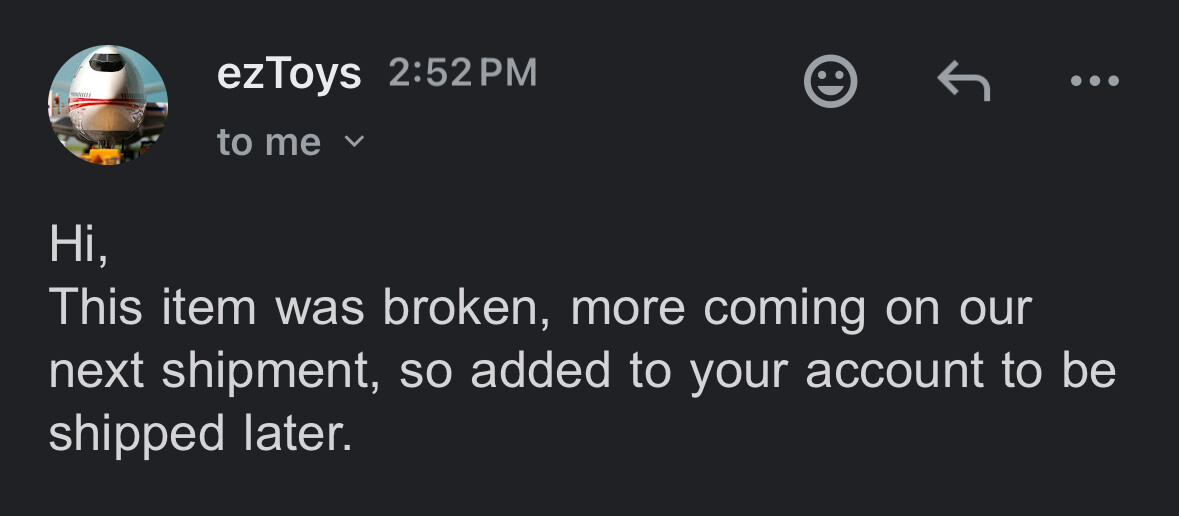Open the ezToys airplane profile picture
Image resolution: width=1179 pixels, height=516 pixels.
click(108, 105)
